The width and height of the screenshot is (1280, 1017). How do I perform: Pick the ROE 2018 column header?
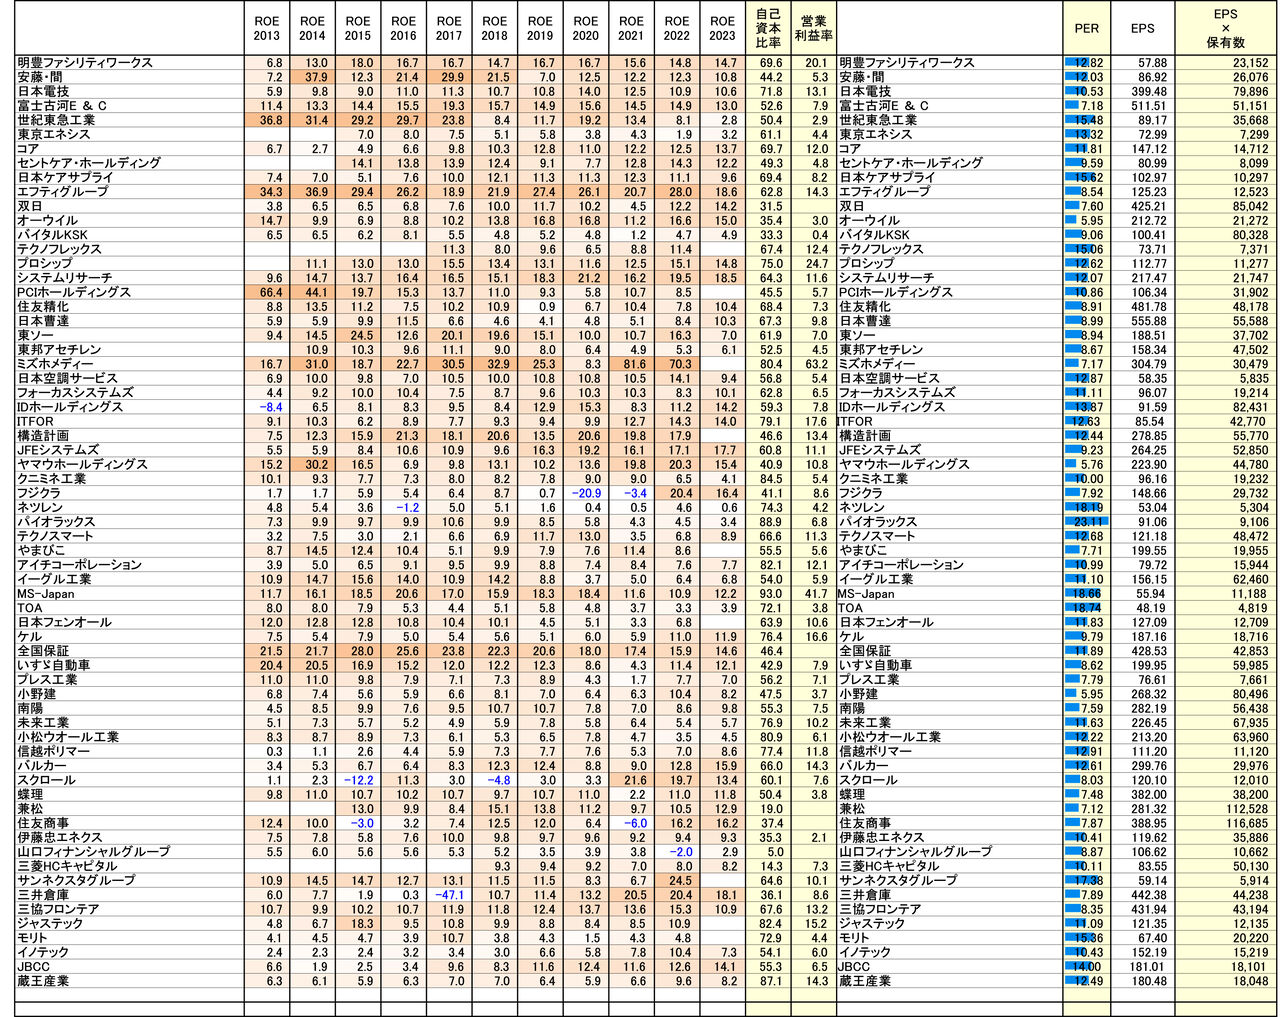pos(495,28)
